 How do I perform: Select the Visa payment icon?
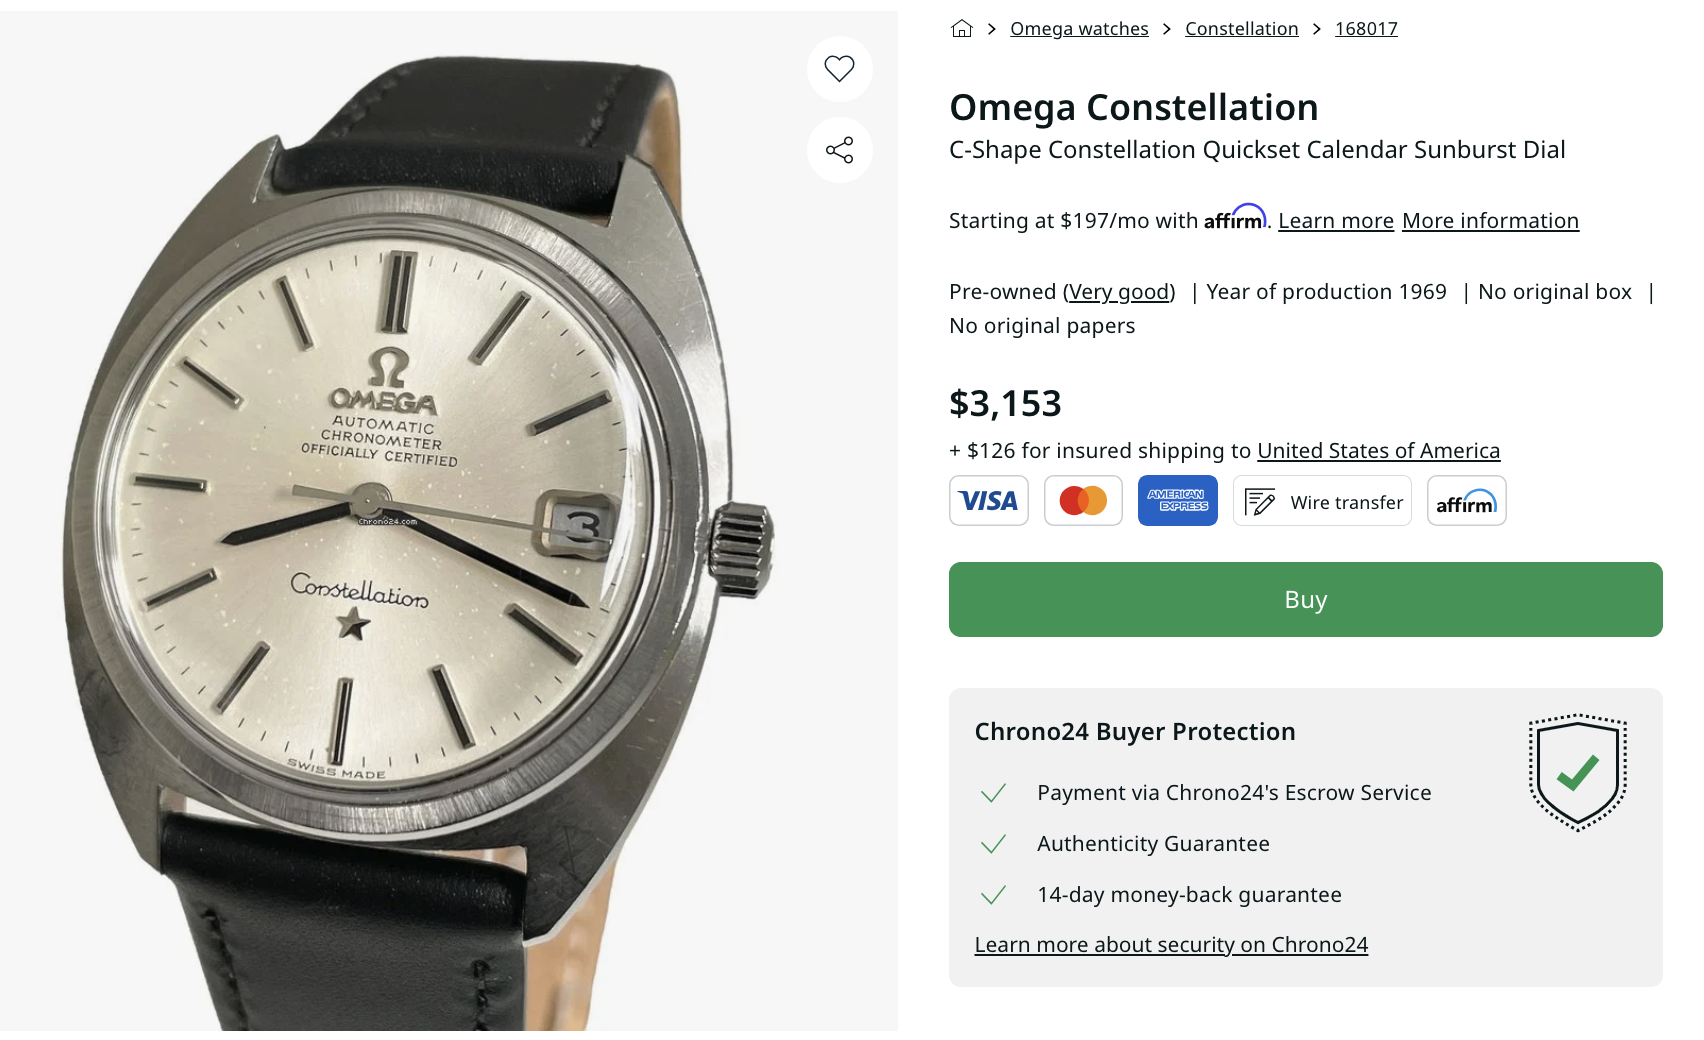pos(988,501)
